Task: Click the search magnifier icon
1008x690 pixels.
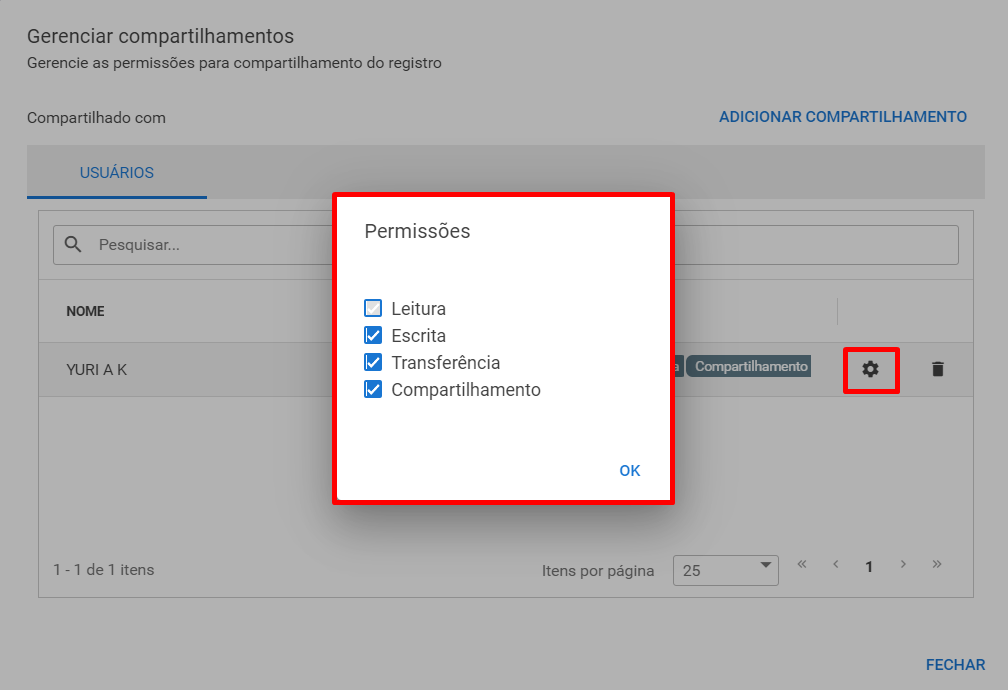Action: click(73, 244)
